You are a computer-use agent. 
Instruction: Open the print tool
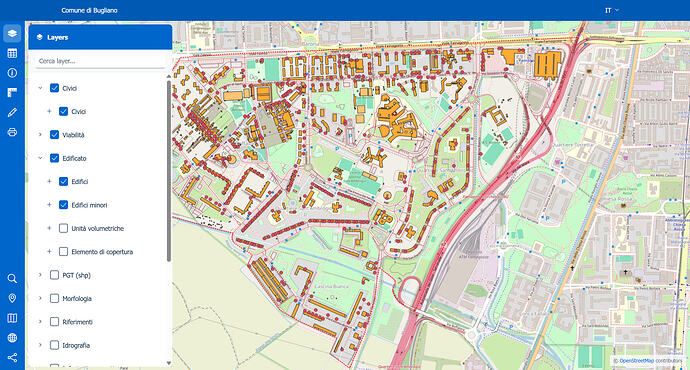(12, 132)
